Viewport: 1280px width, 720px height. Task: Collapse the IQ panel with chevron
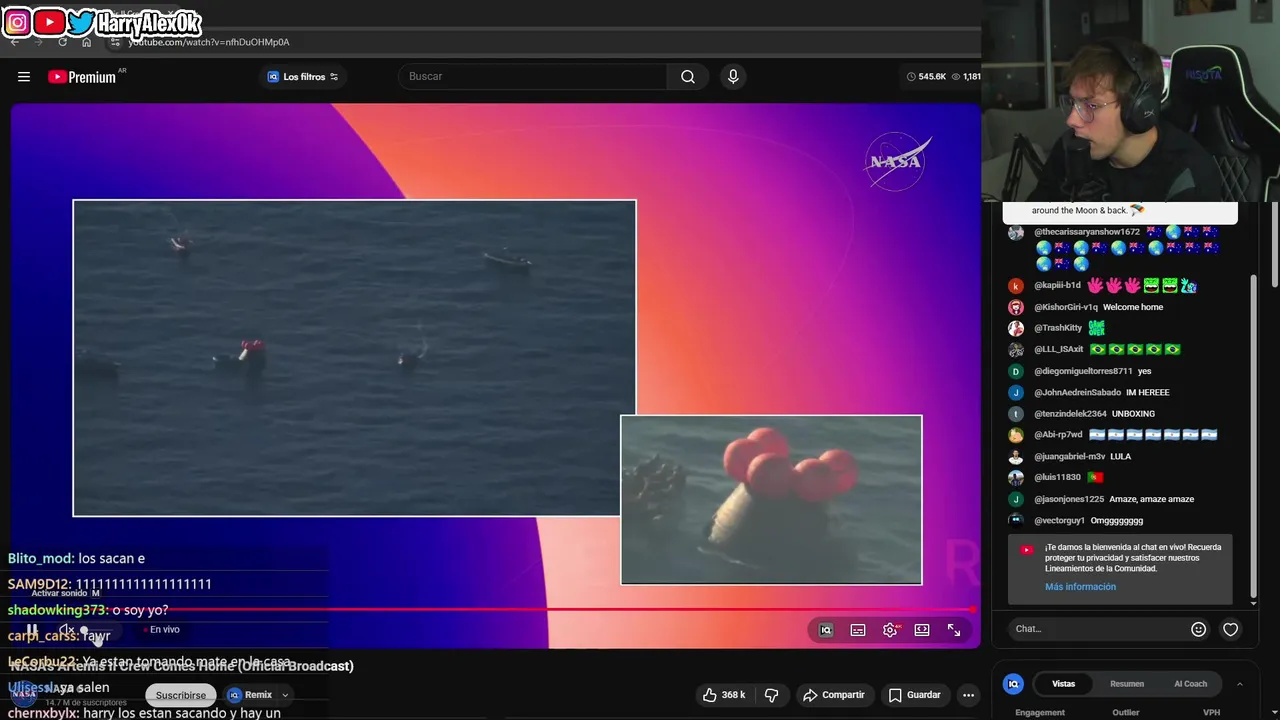tap(1239, 684)
